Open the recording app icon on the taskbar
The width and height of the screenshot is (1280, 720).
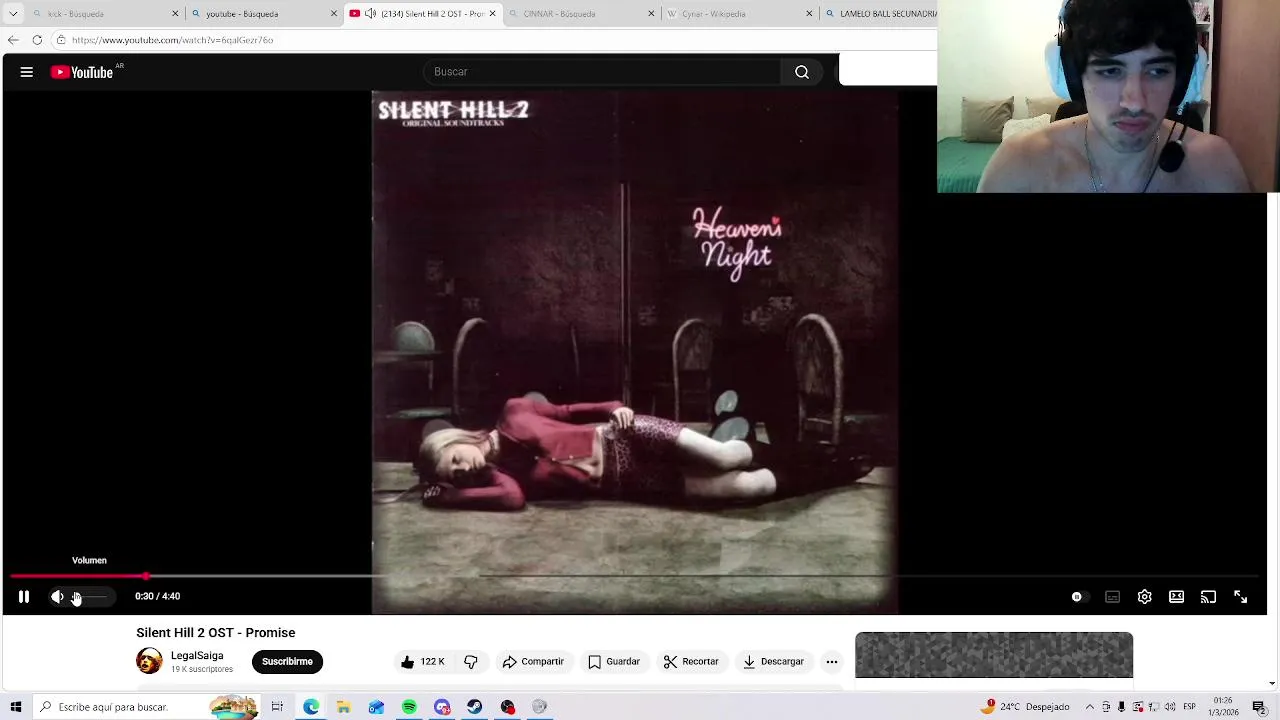508,707
